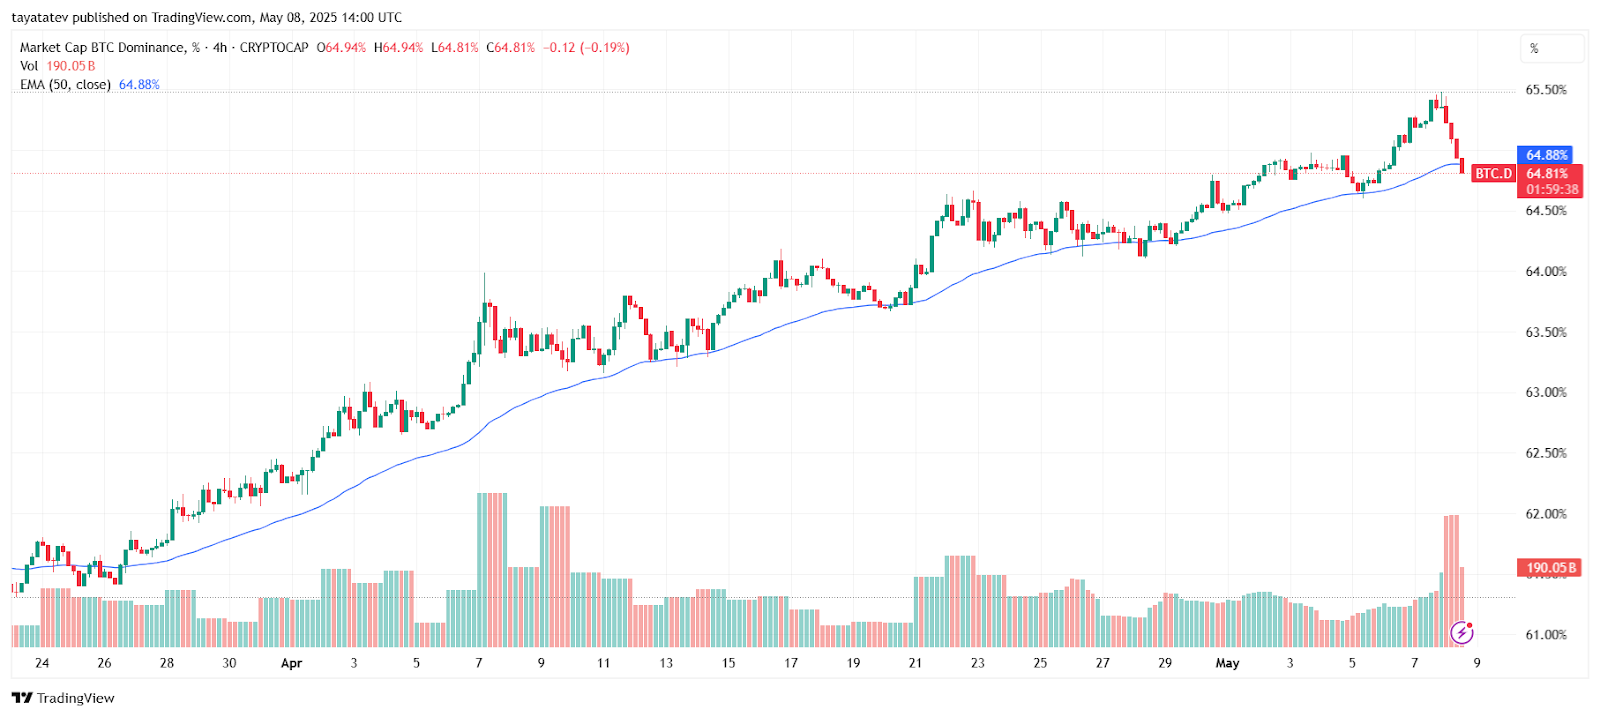
Task: Click the 65.50% price axis label
Action: [1545, 90]
